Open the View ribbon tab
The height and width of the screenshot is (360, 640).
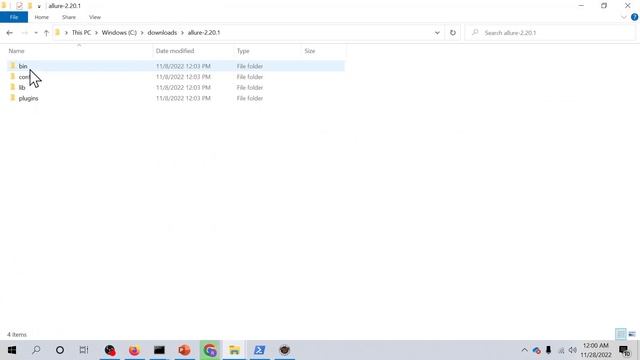(x=95, y=17)
